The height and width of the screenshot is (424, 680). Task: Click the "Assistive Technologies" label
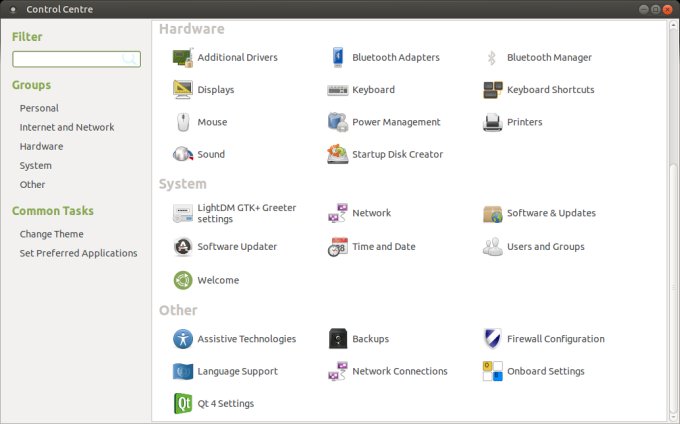pyautogui.click(x=247, y=339)
